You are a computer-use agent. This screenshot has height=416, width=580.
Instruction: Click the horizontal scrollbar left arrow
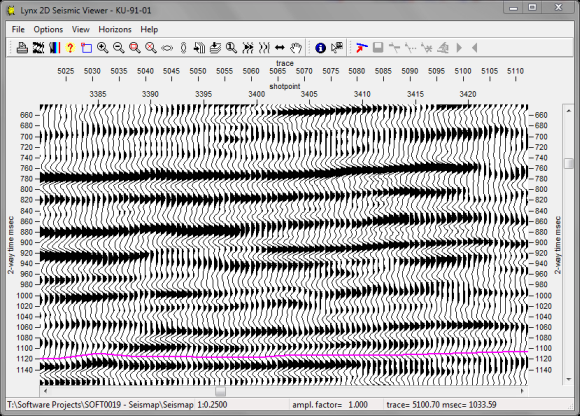45,391
